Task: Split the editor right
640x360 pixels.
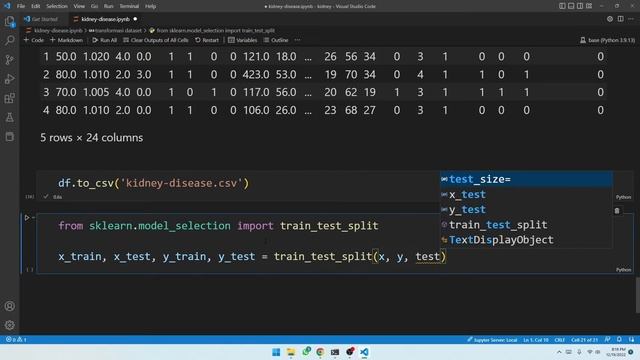Action: pyautogui.click(x=620, y=19)
